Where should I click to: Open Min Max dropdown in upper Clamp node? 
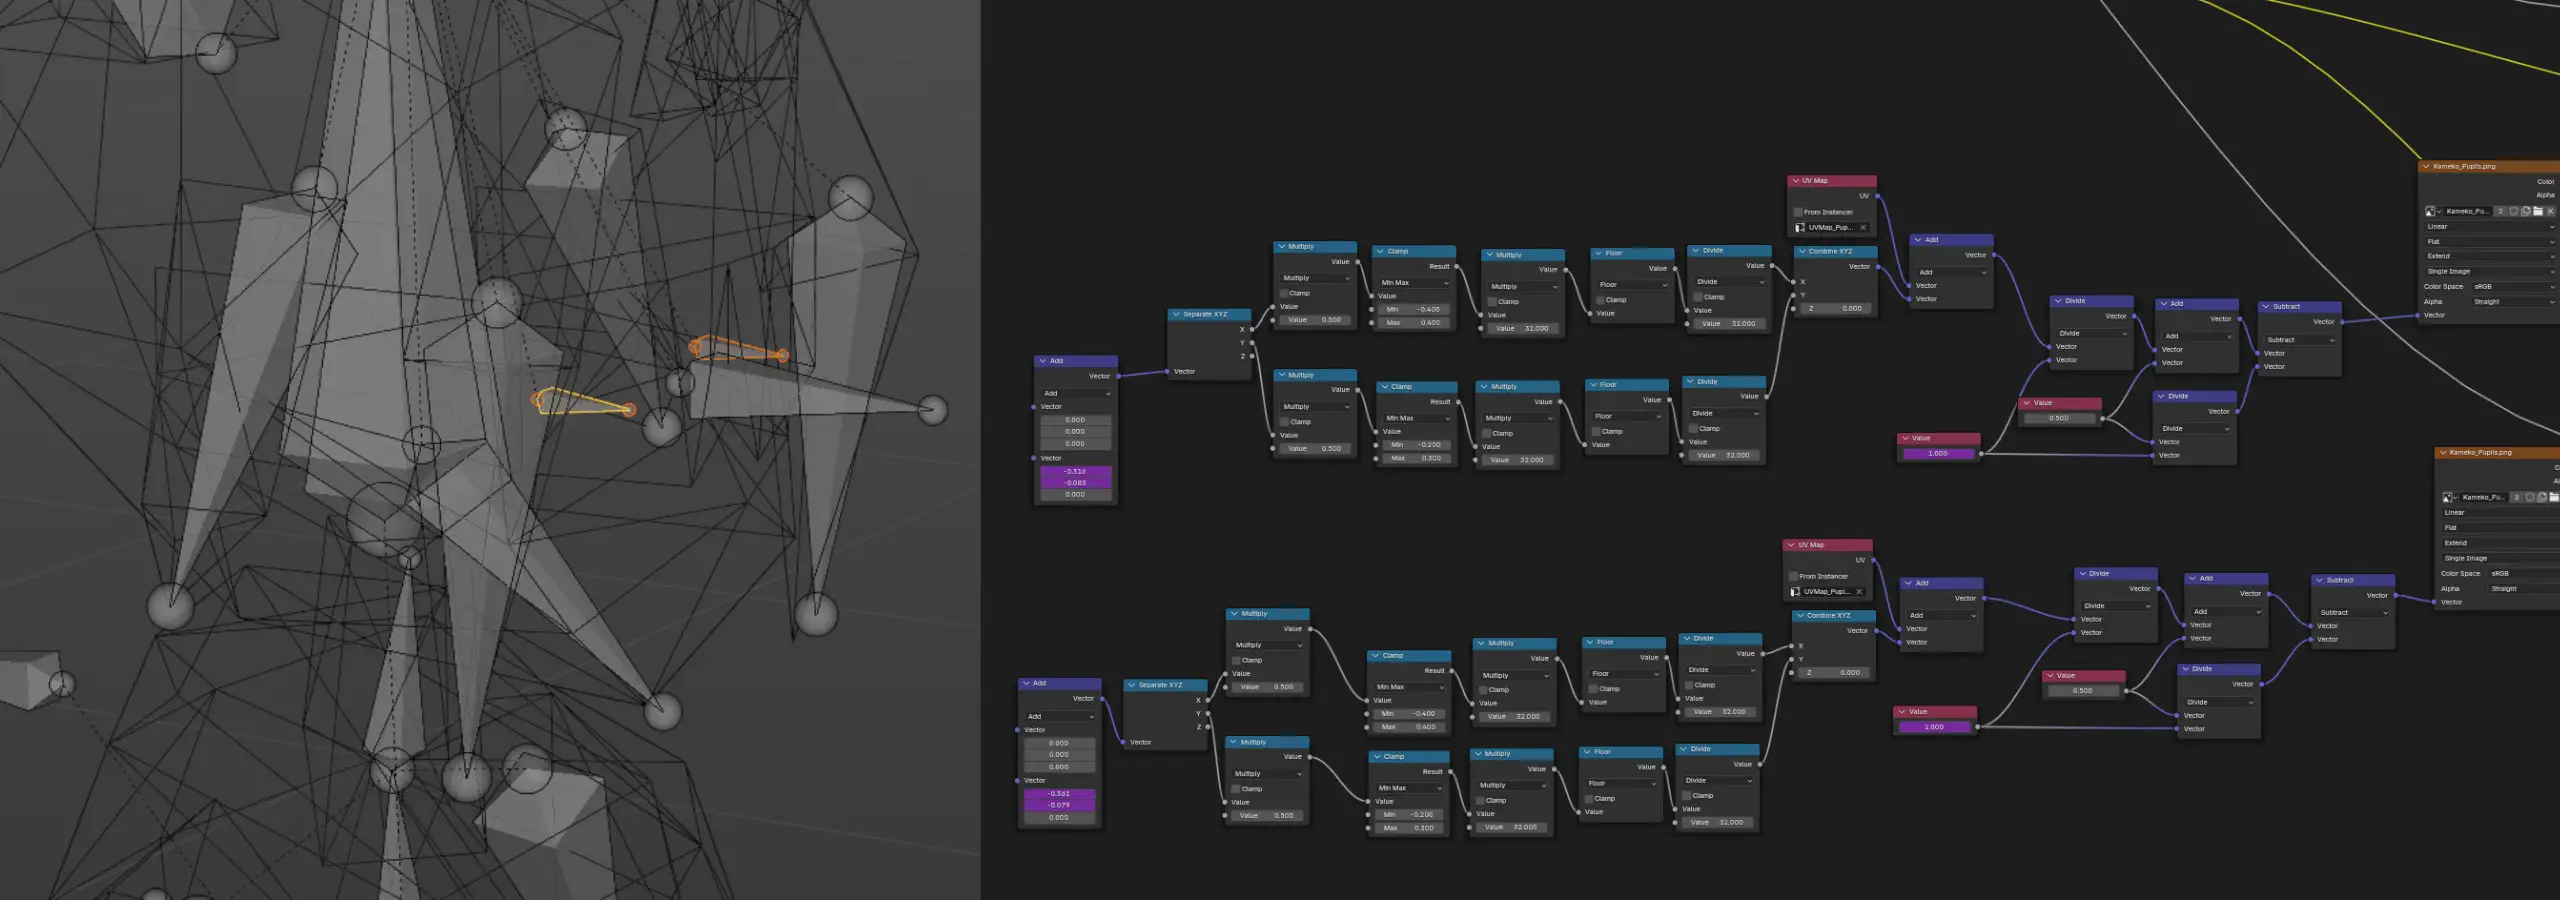click(1414, 283)
